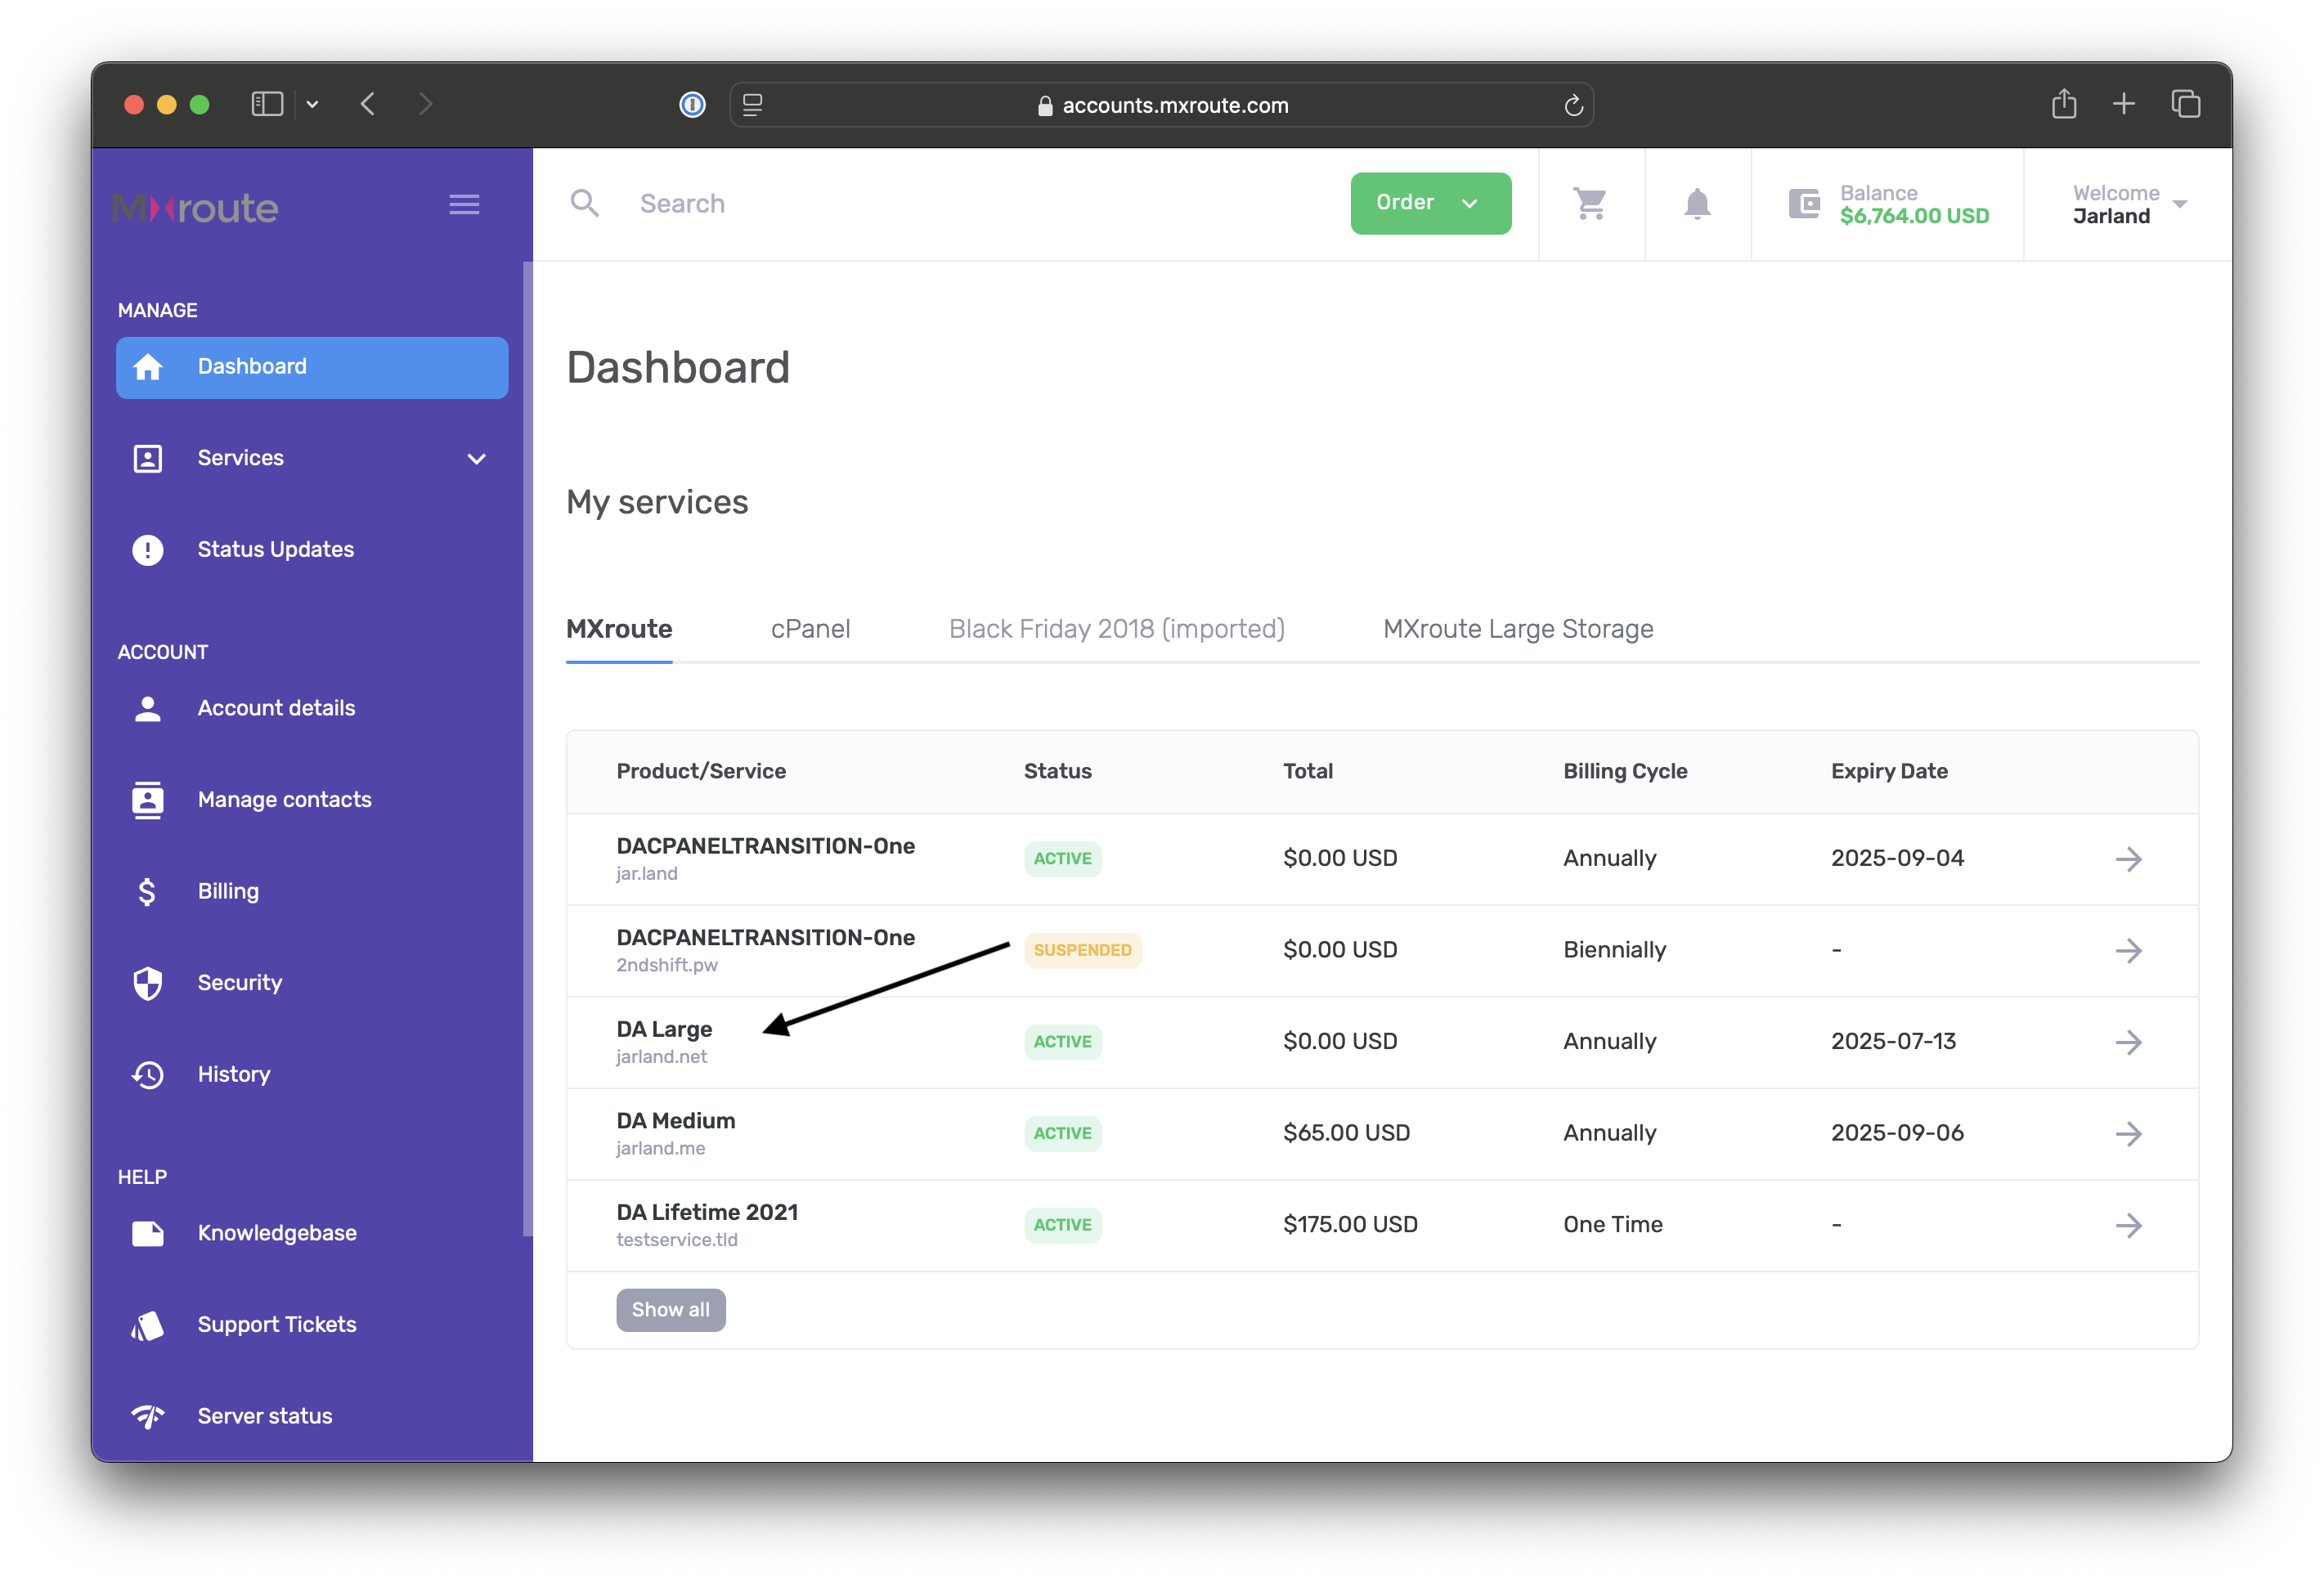The height and width of the screenshot is (1583, 2324).
Task: Open the Security page
Action: pyautogui.click(x=240, y=983)
